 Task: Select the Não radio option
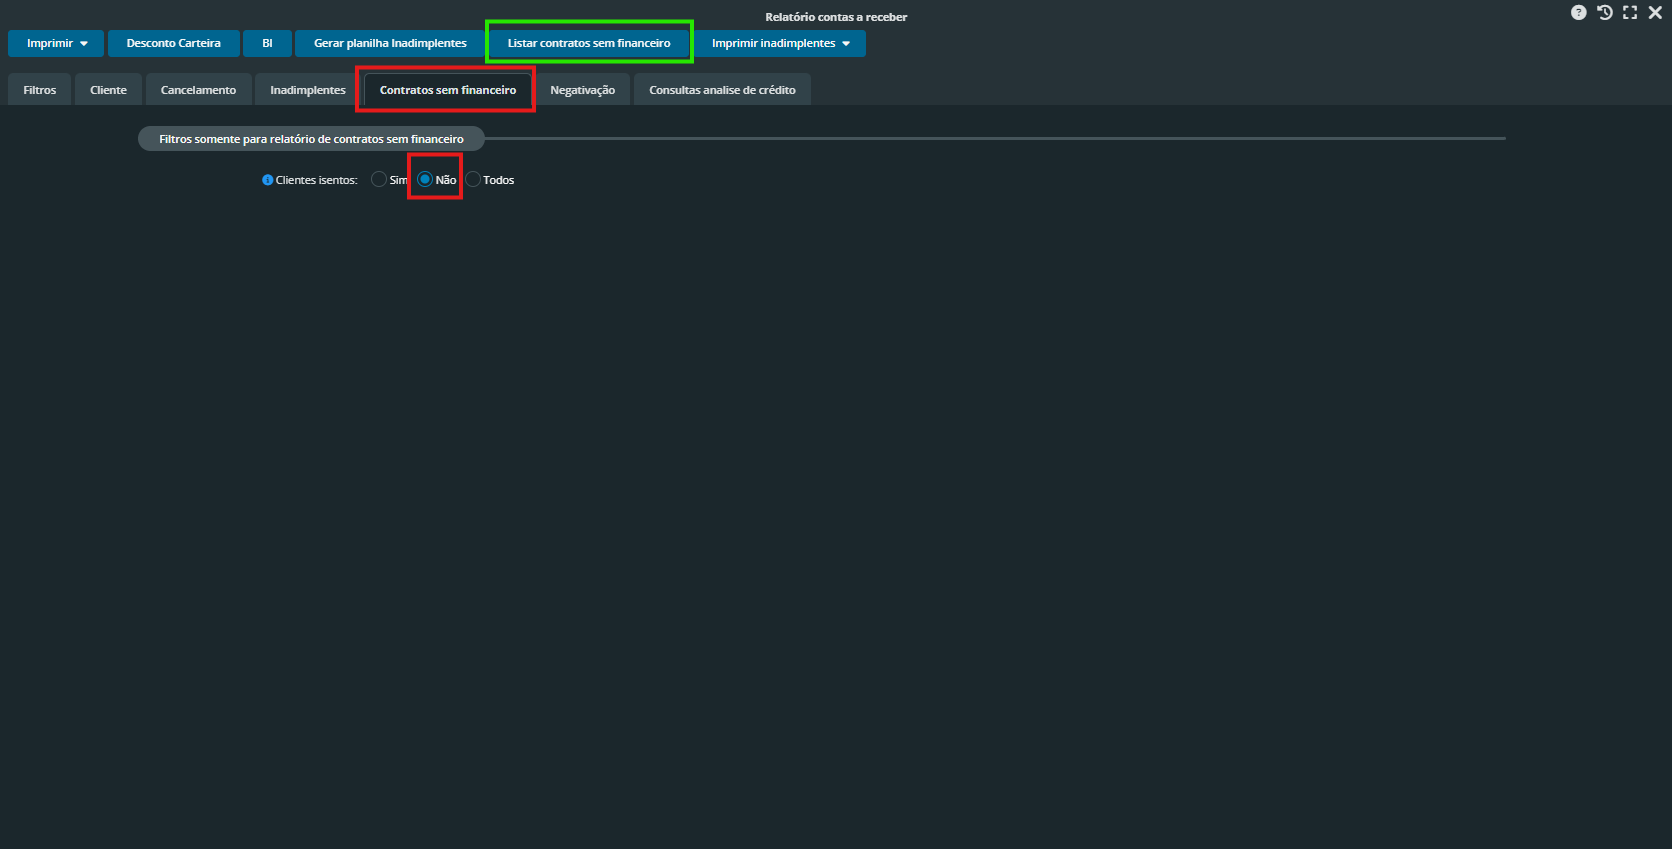(425, 180)
